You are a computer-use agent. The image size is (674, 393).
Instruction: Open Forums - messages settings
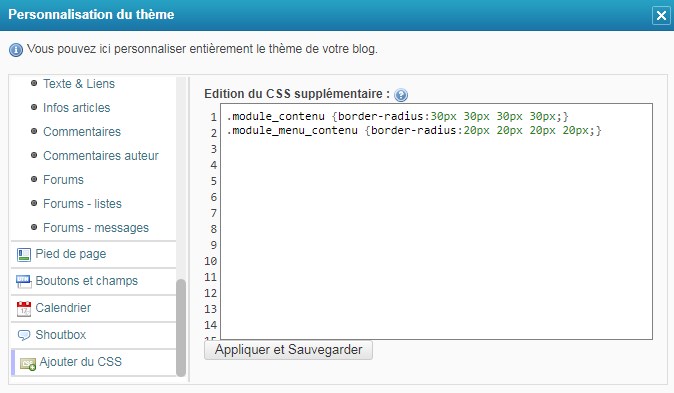96,228
